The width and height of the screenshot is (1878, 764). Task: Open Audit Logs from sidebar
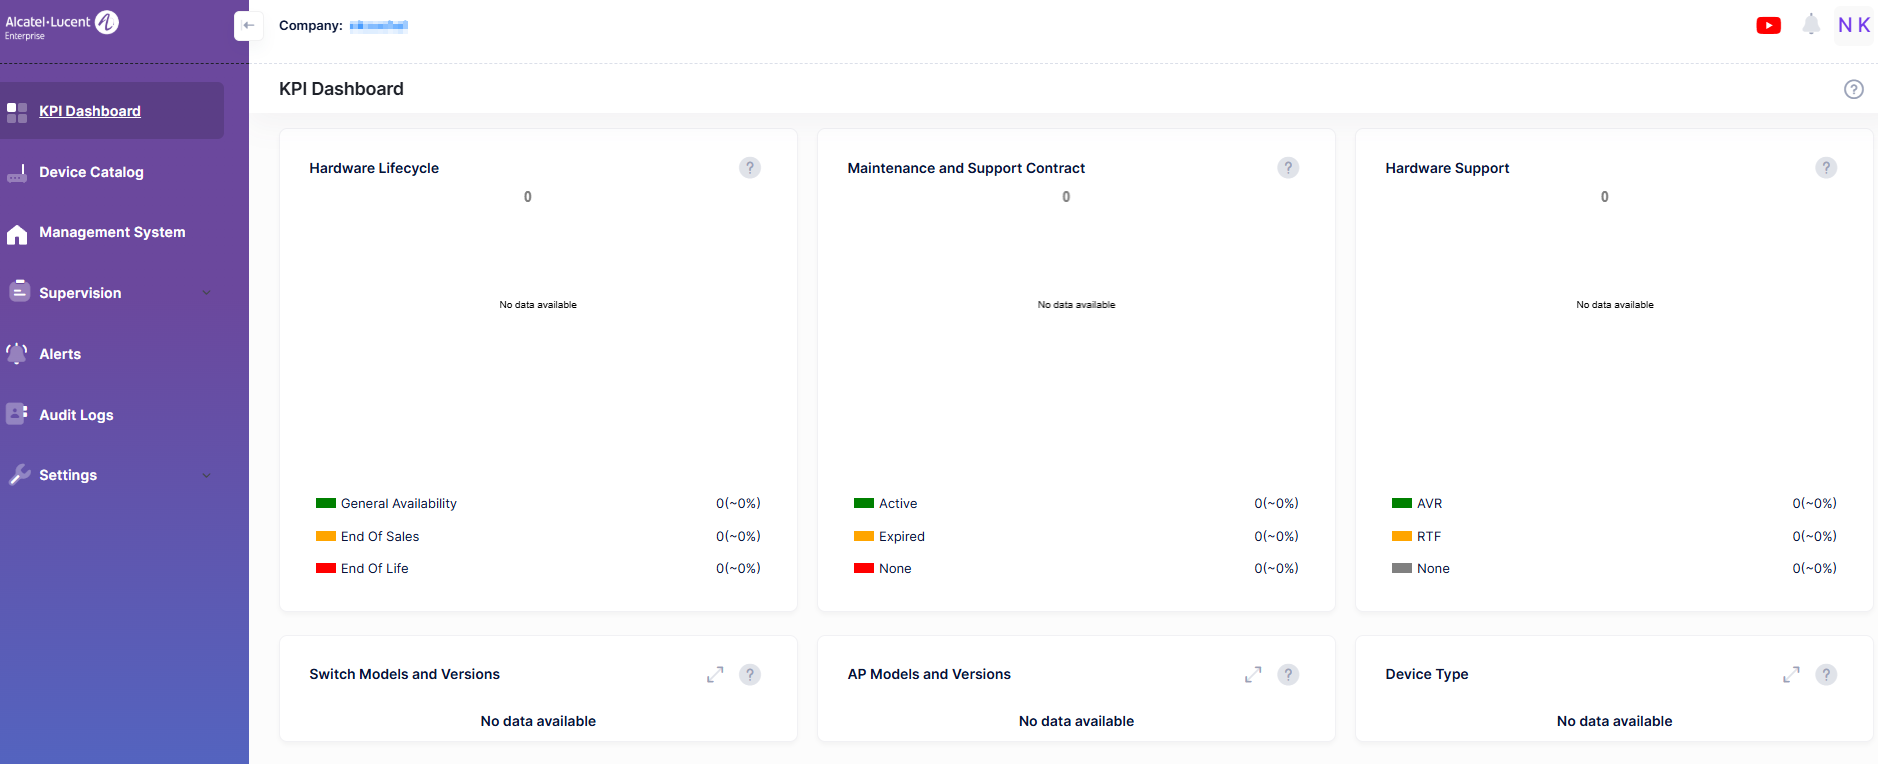click(x=76, y=415)
